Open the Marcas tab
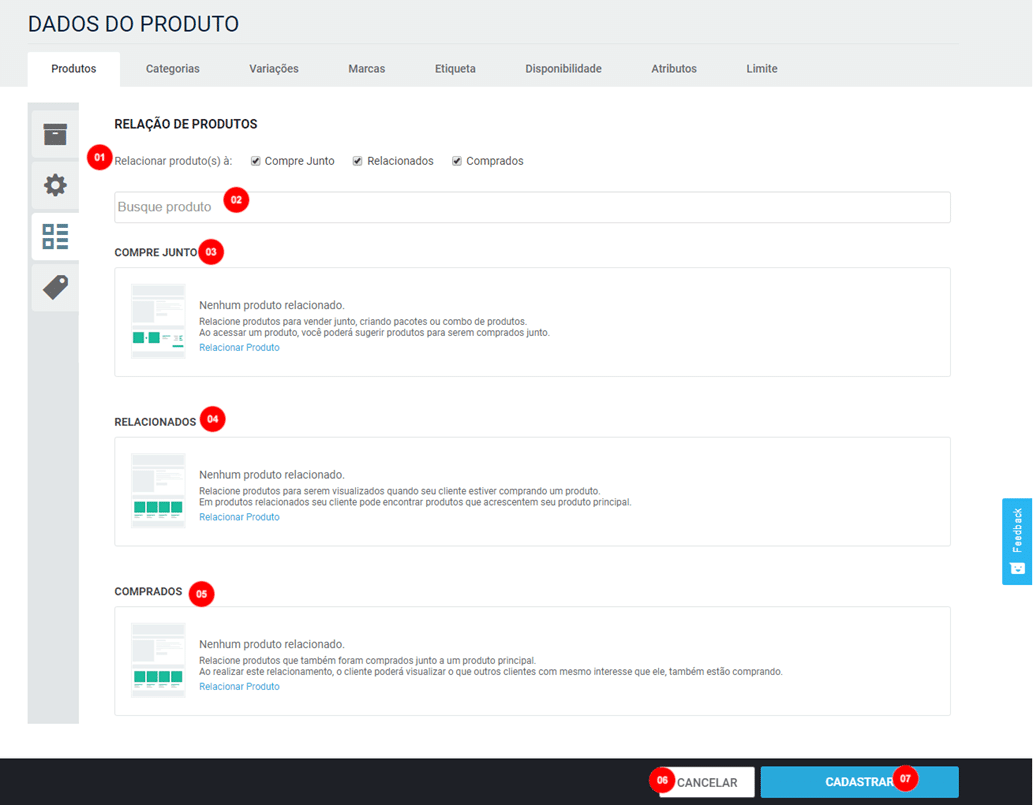Screen dimensions: 1033x805 point(366,69)
